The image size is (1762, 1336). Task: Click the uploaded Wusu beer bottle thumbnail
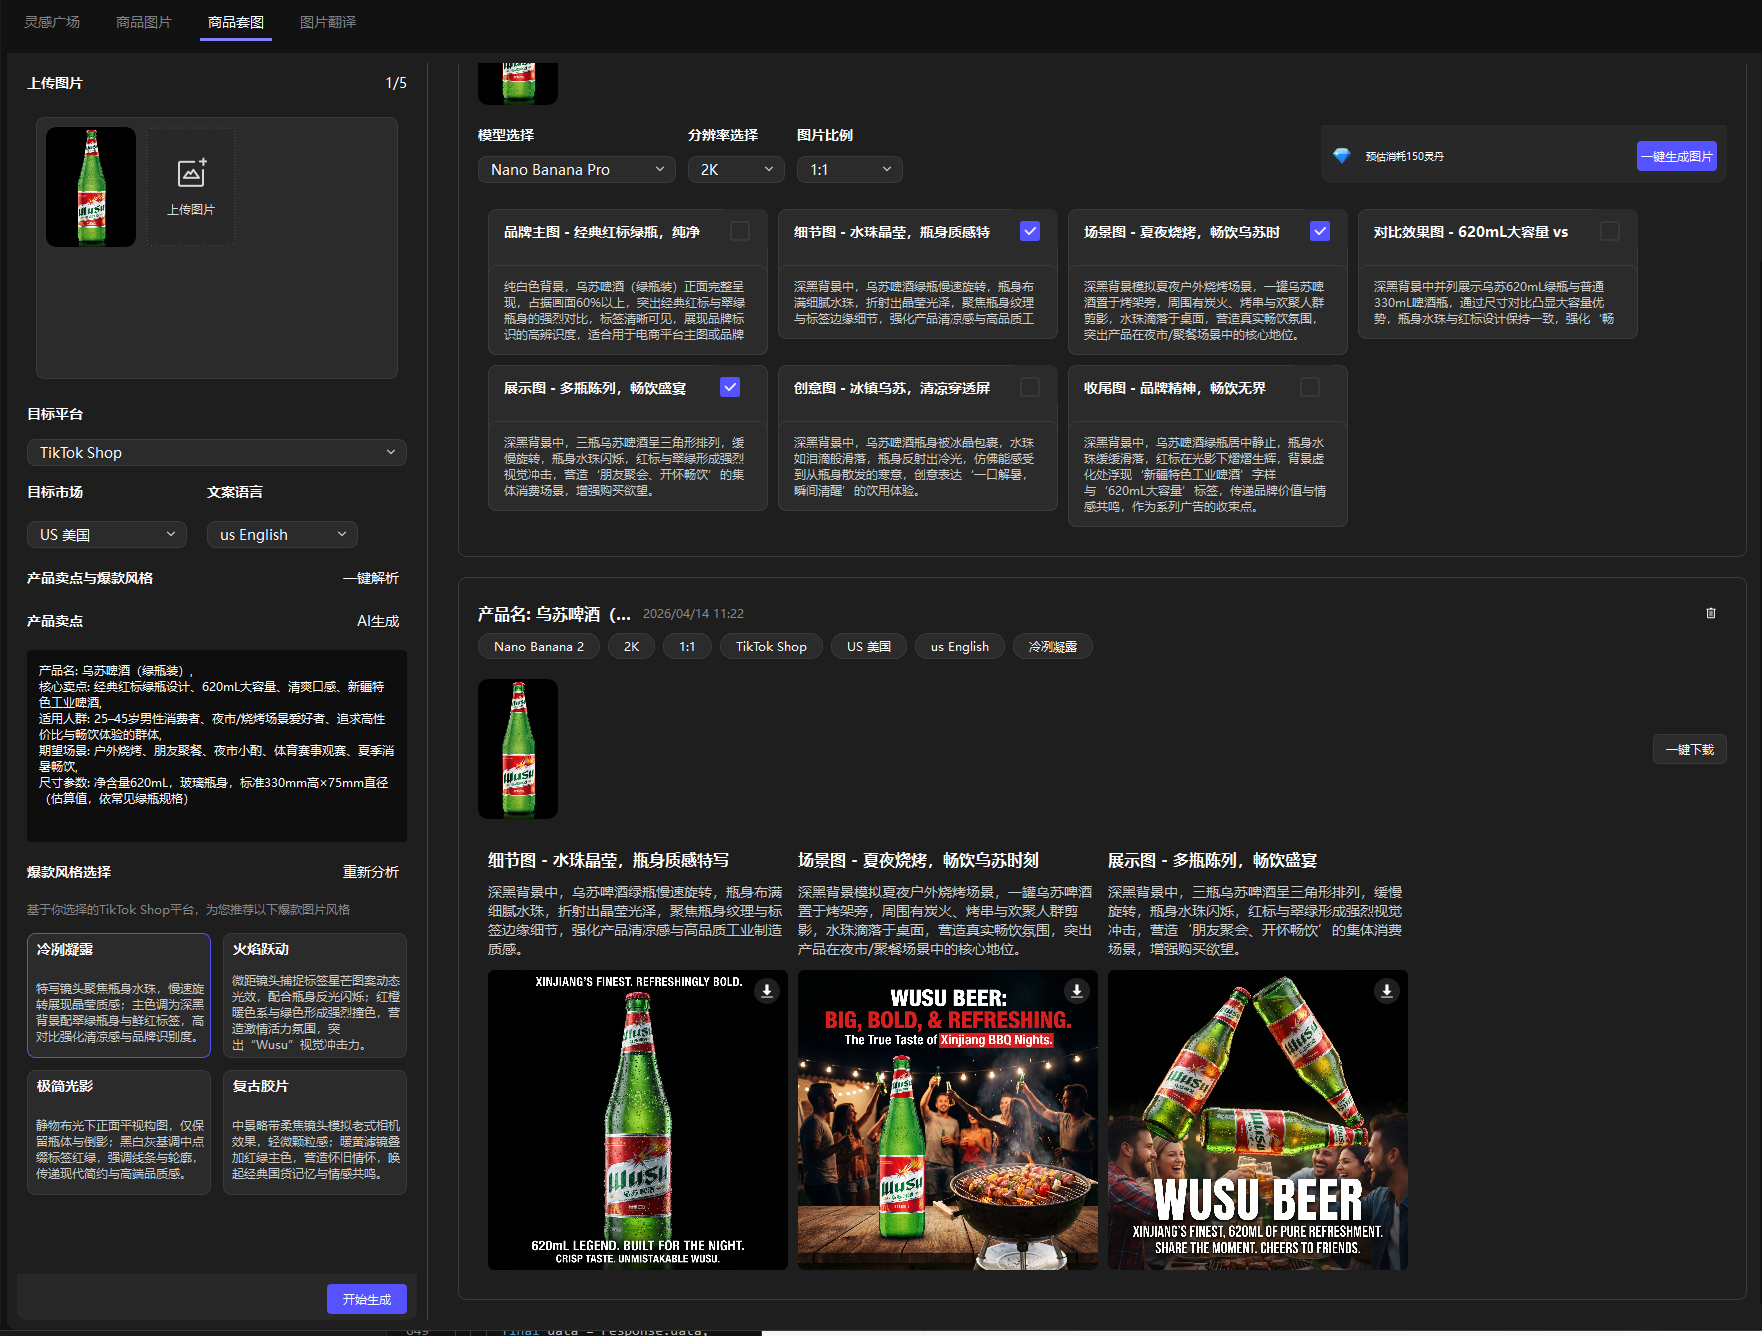click(x=91, y=187)
